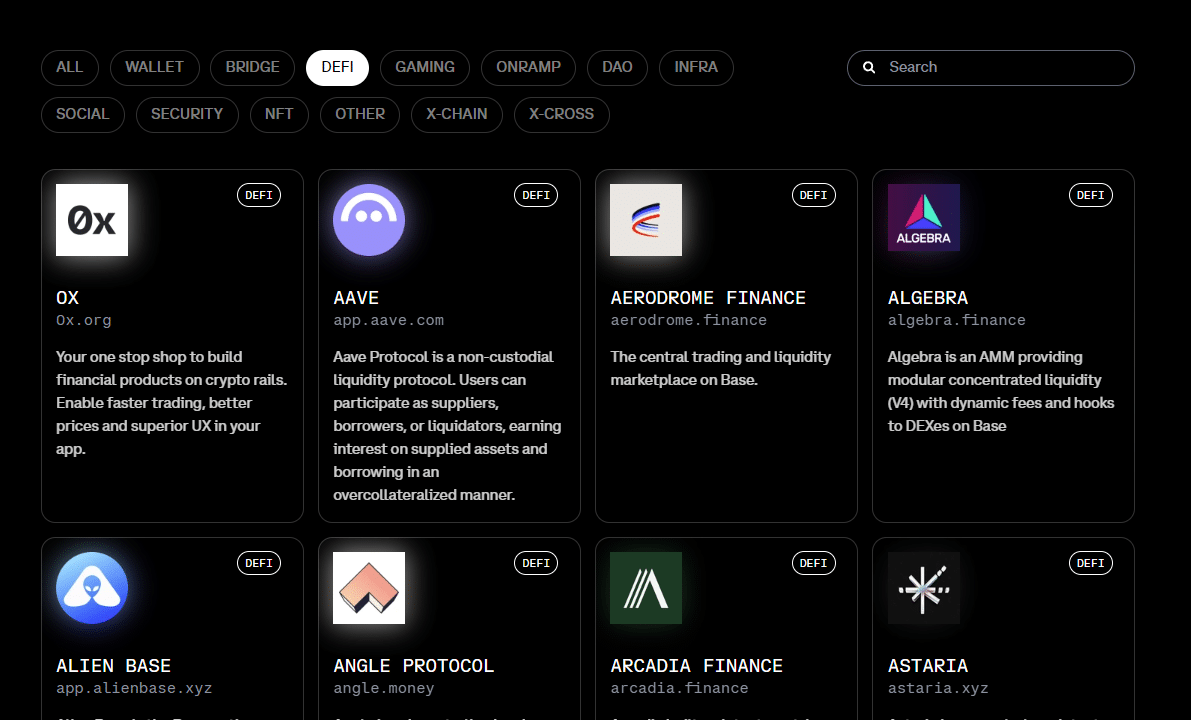Click the 0x logo icon
Viewport: 1191px width, 720px height.
pos(91,219)
